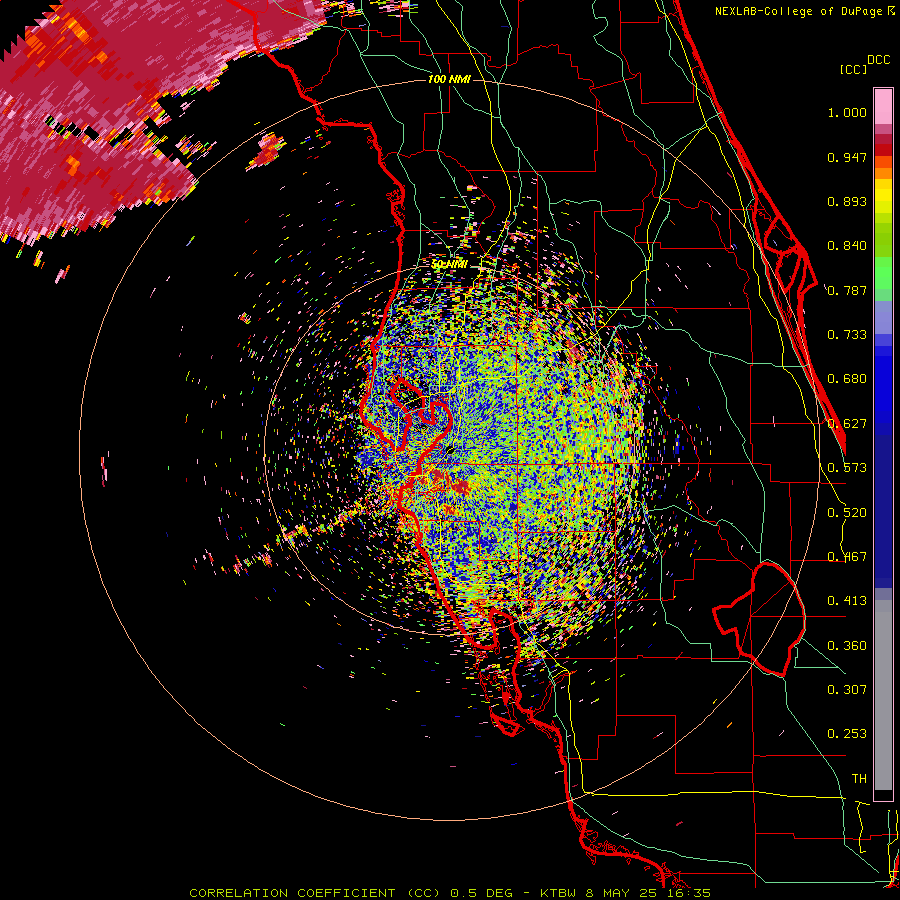Screen dimensions: 900x900
Task: Click the Correlation Coefficient caption at bottom
Action: [450, 893]
